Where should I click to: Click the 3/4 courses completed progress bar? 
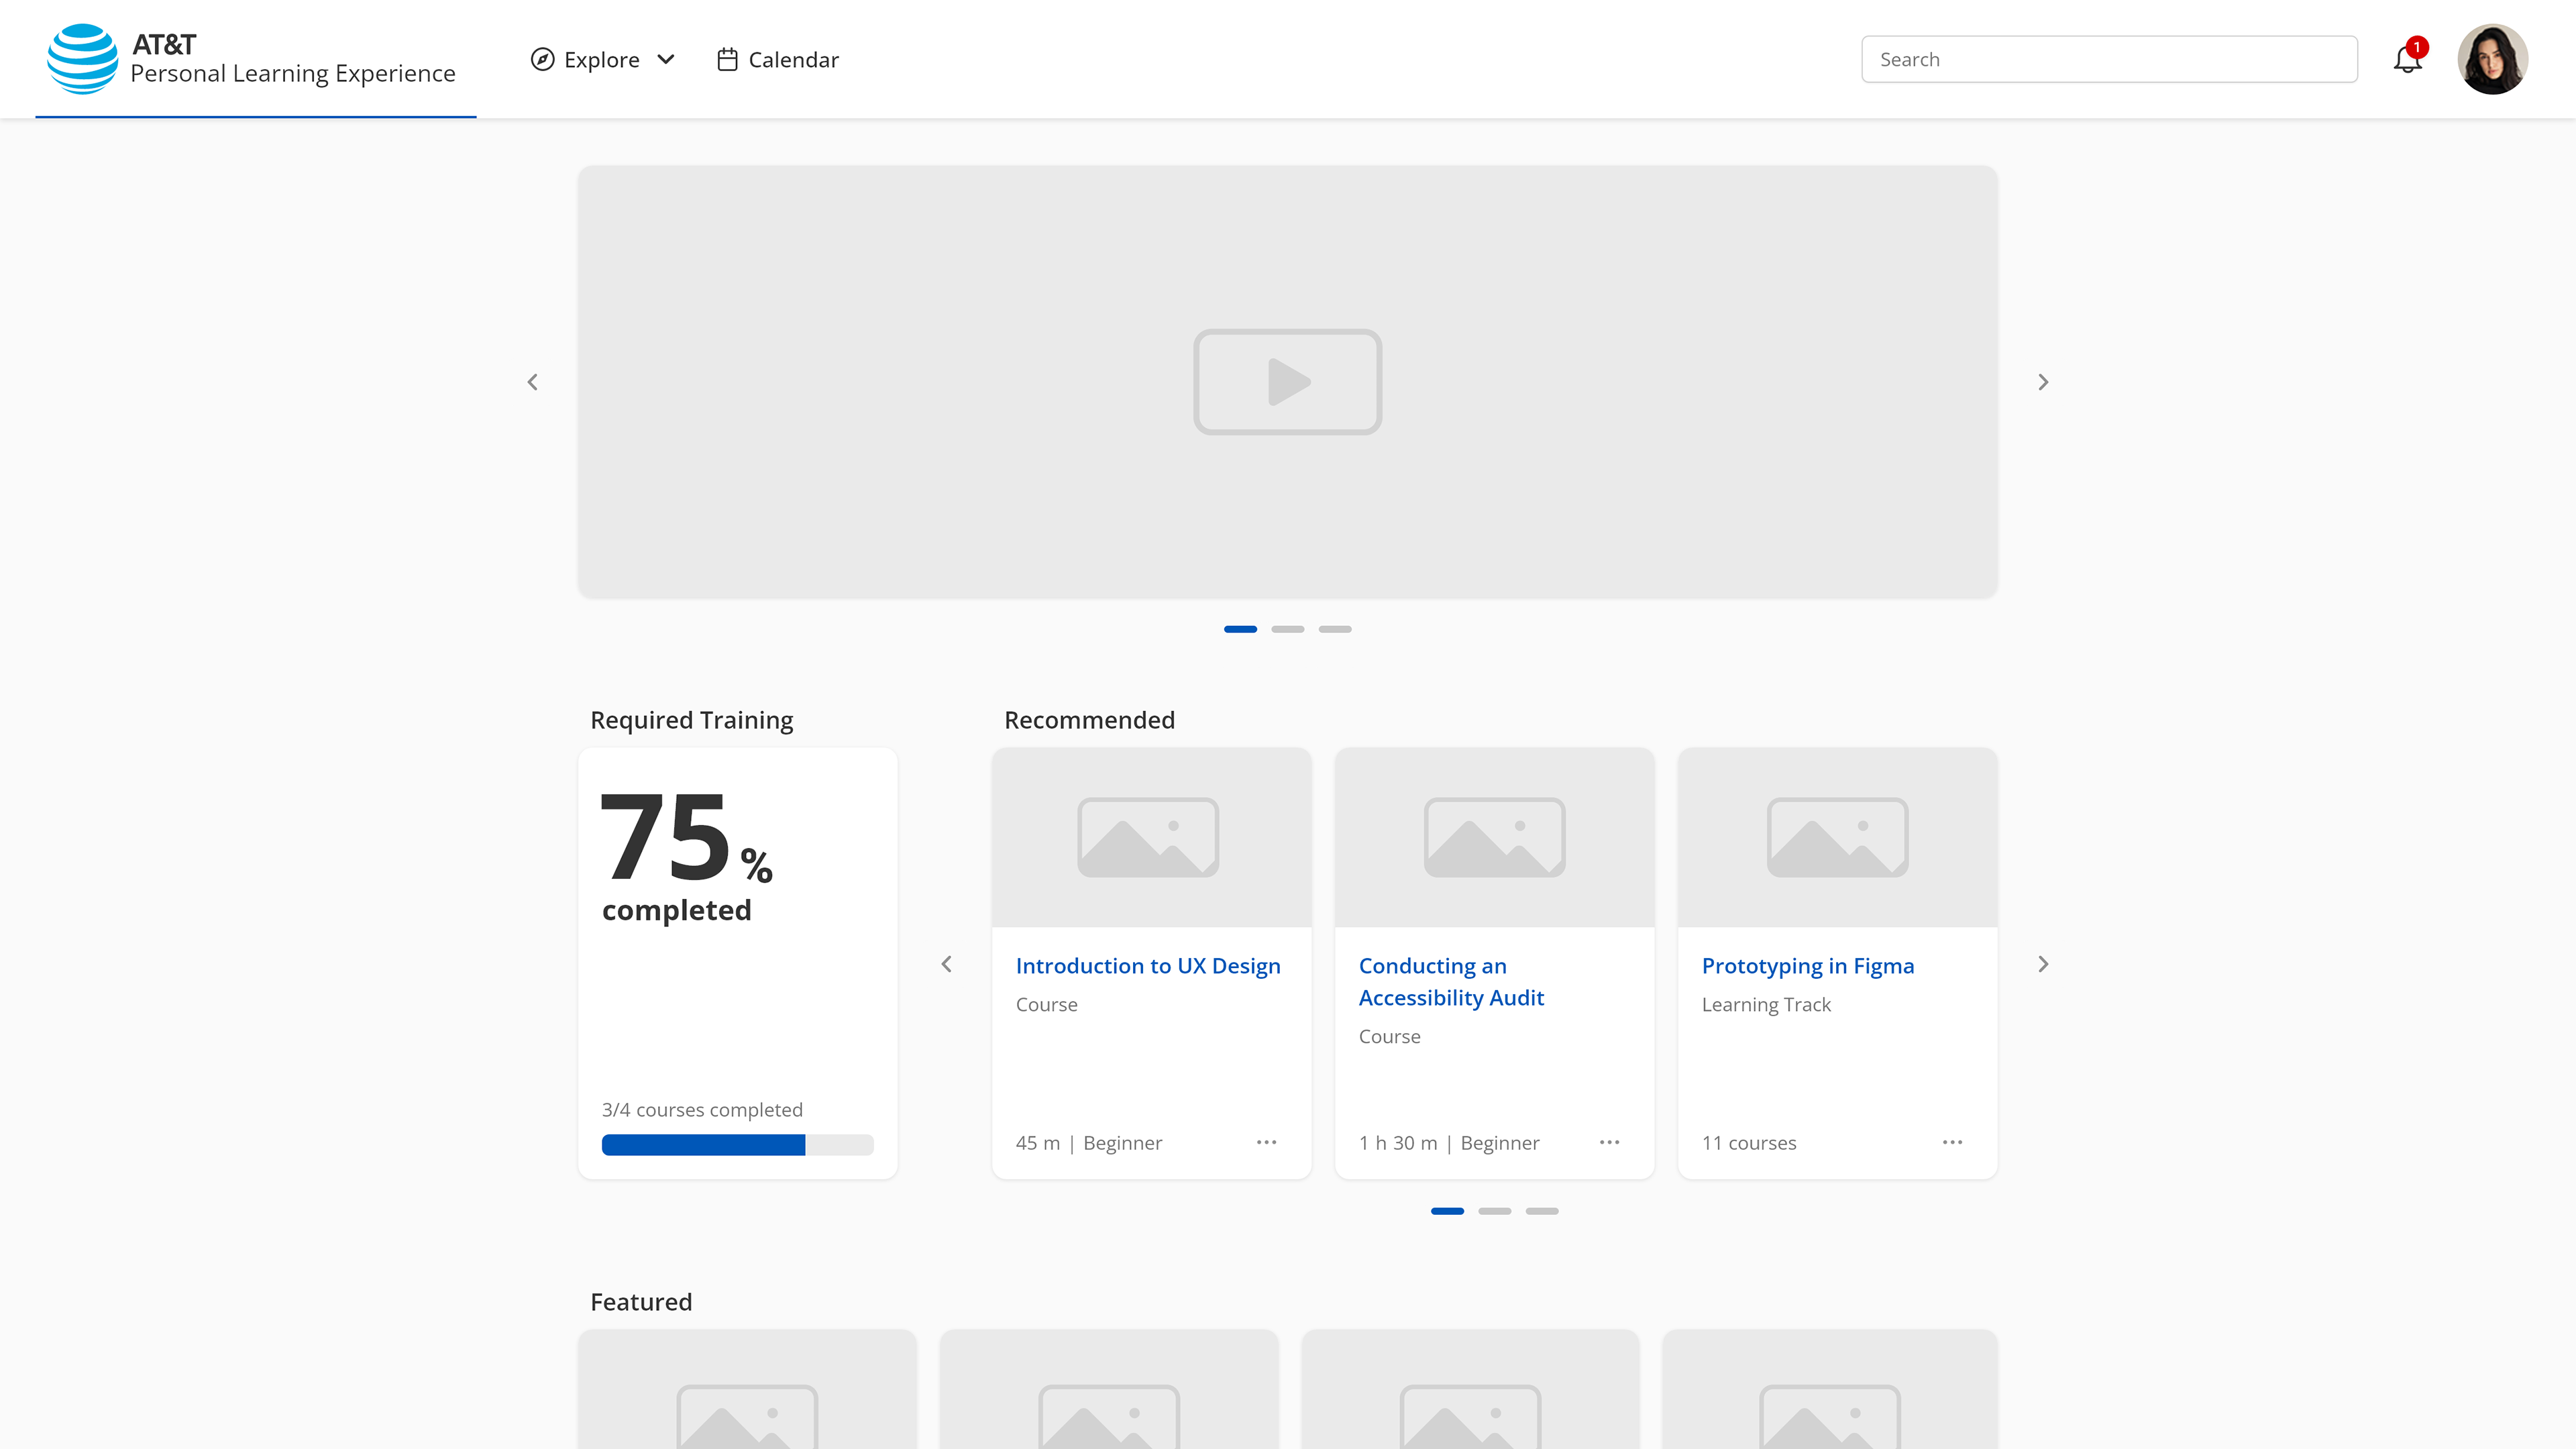tap(738, 1145)
